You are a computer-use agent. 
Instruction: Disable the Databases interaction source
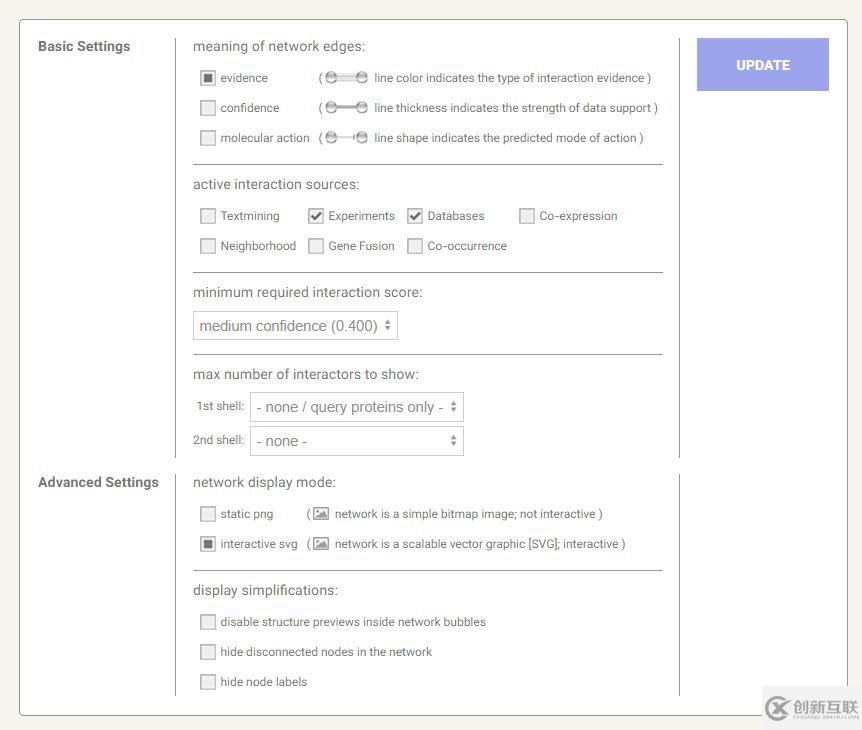click(415, 216)
